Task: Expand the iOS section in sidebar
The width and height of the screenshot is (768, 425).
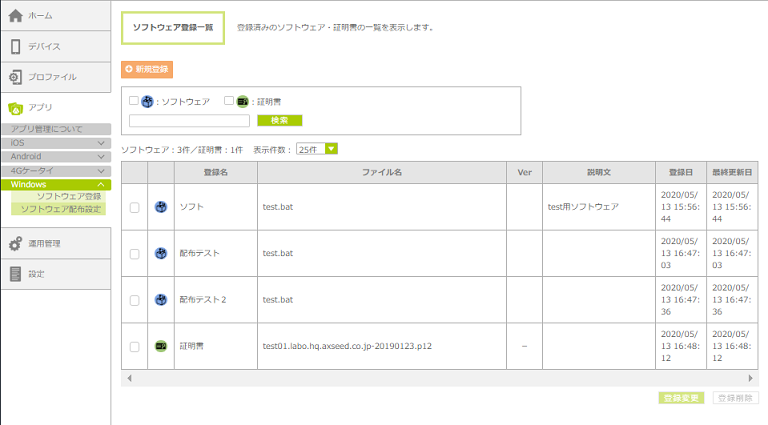Action: point(55,143)
